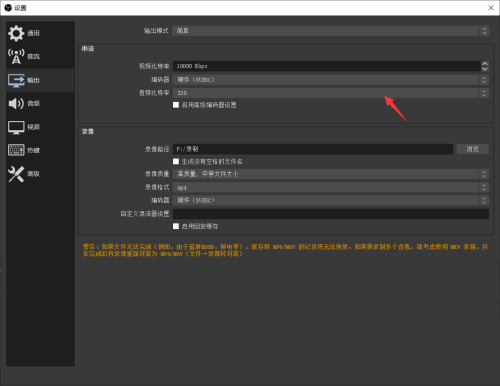Tick 生成没有空格的文件名 checkbox
Image resolution: width=500 pixels, height=386 pixels.
(176, 162)
